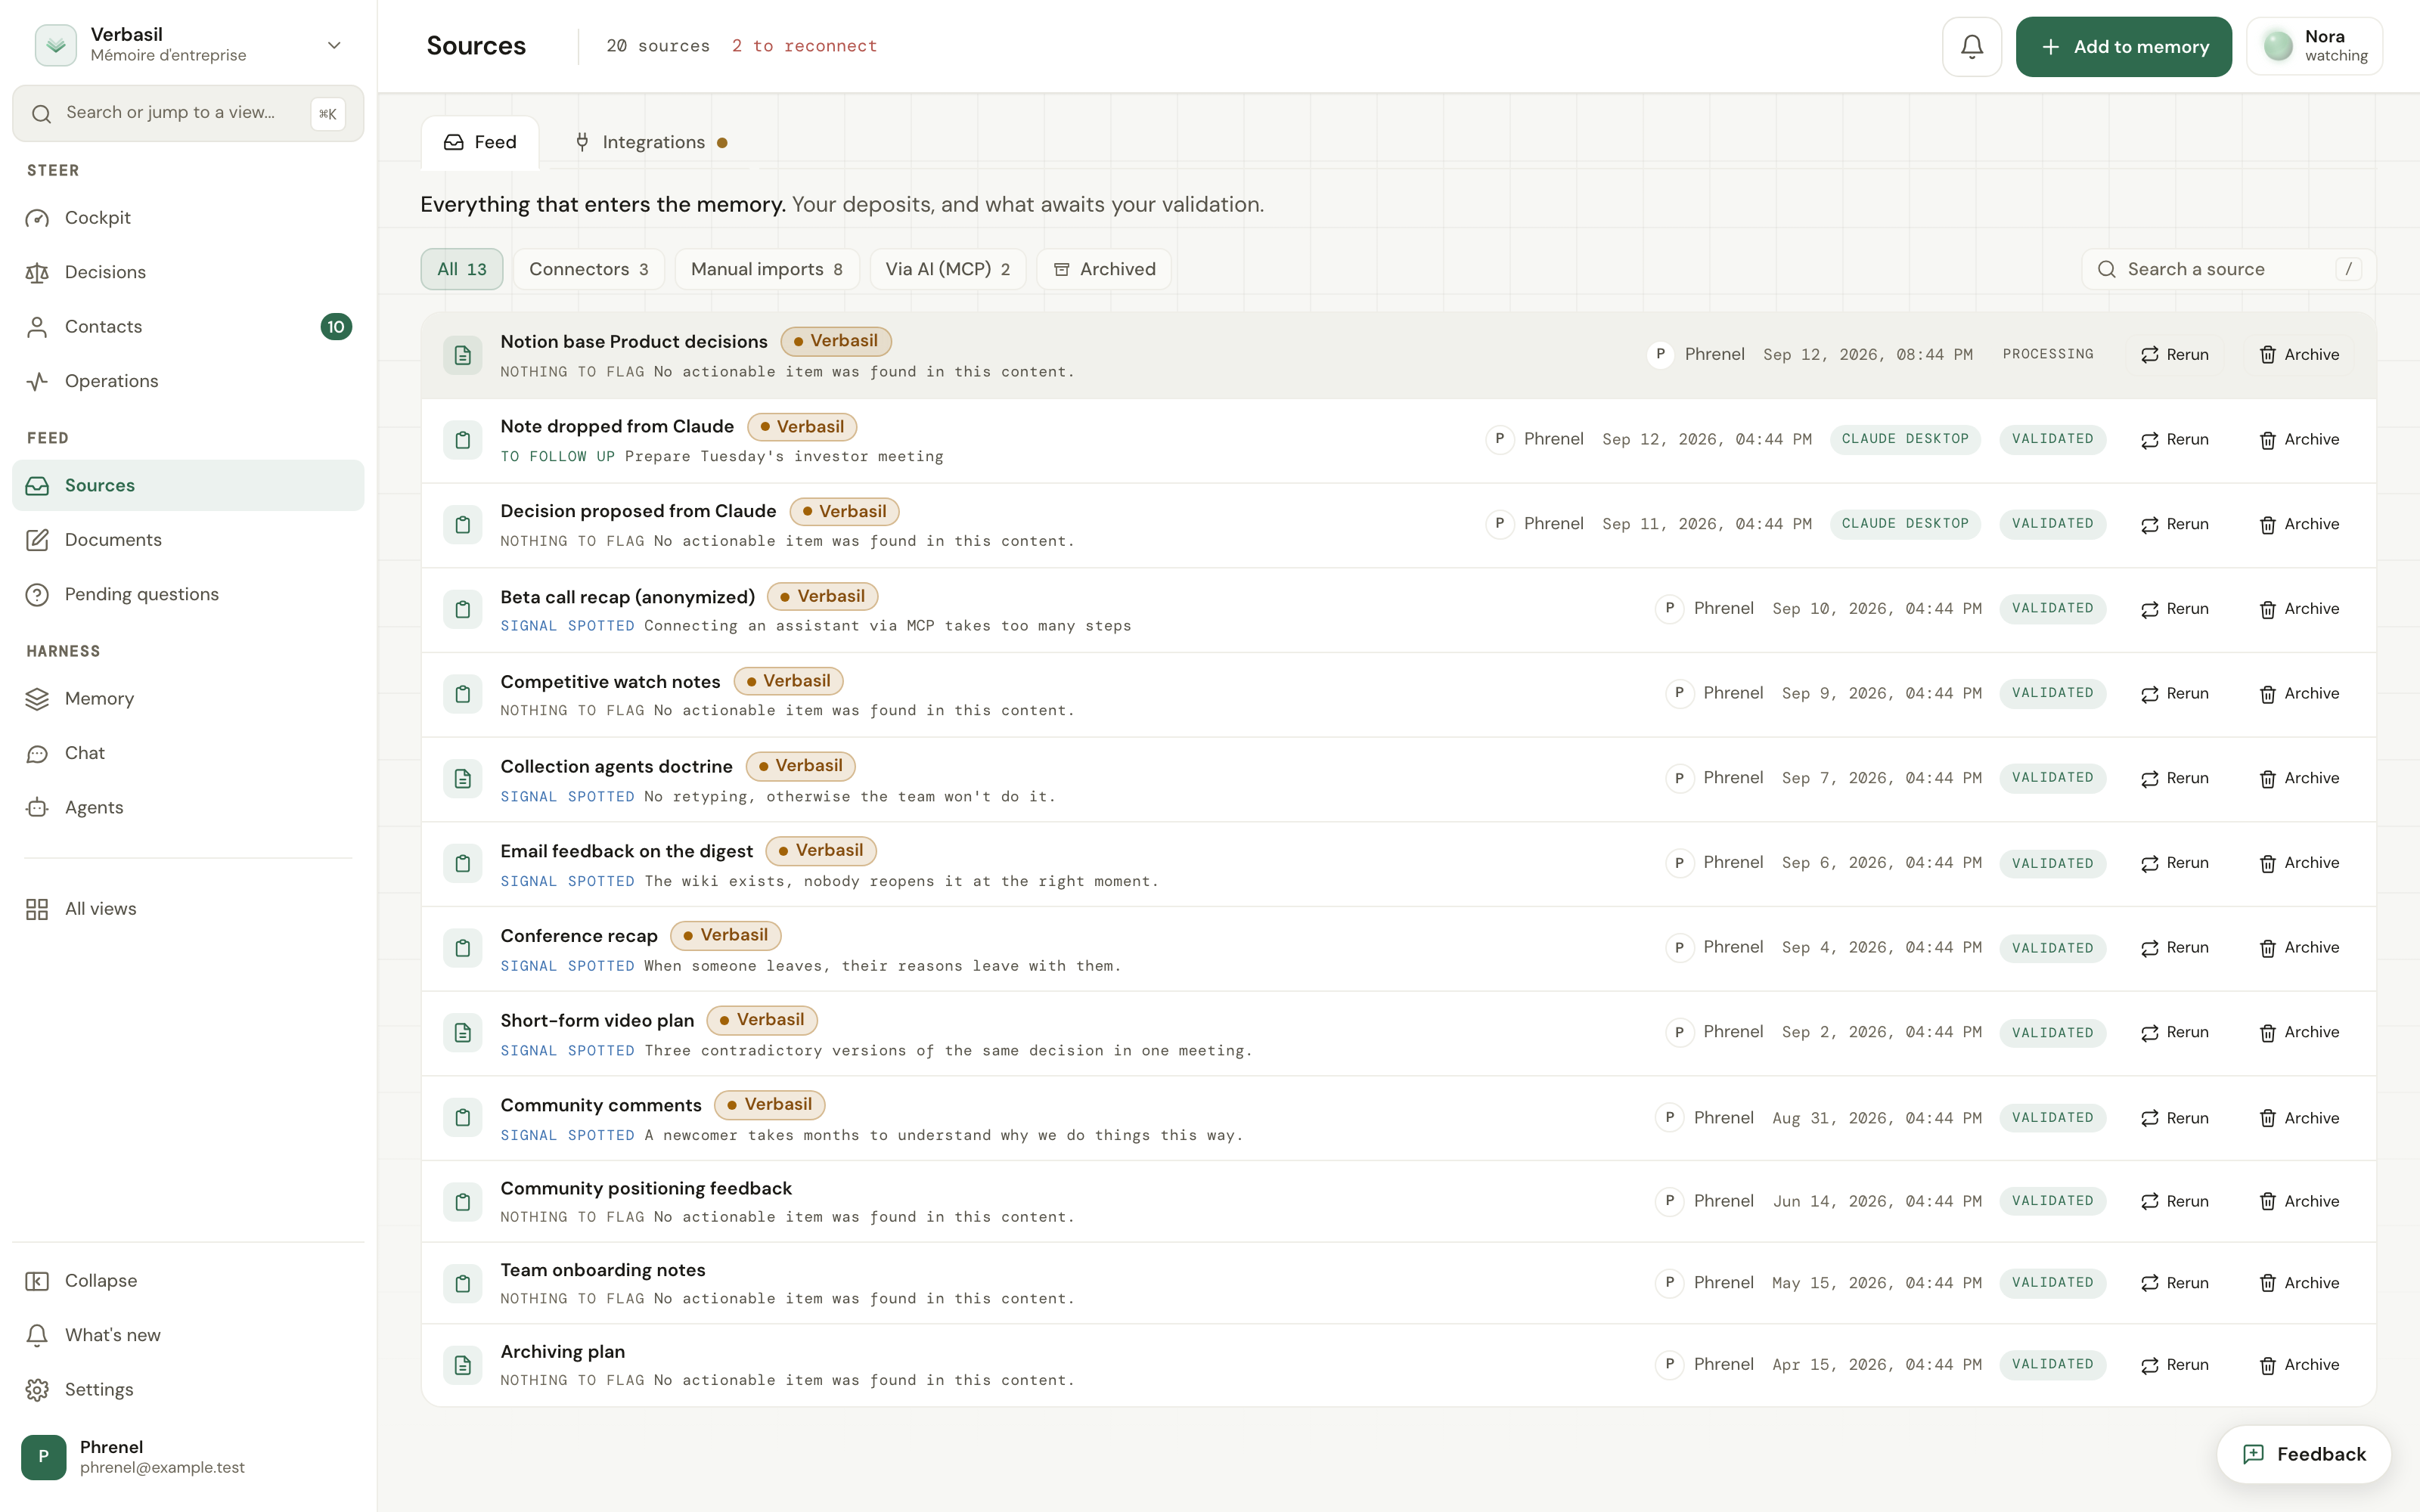This screenshot has width=2420, height=1512.
Task: Filter by Via AI (MCP)
Action: coord(948,269)
